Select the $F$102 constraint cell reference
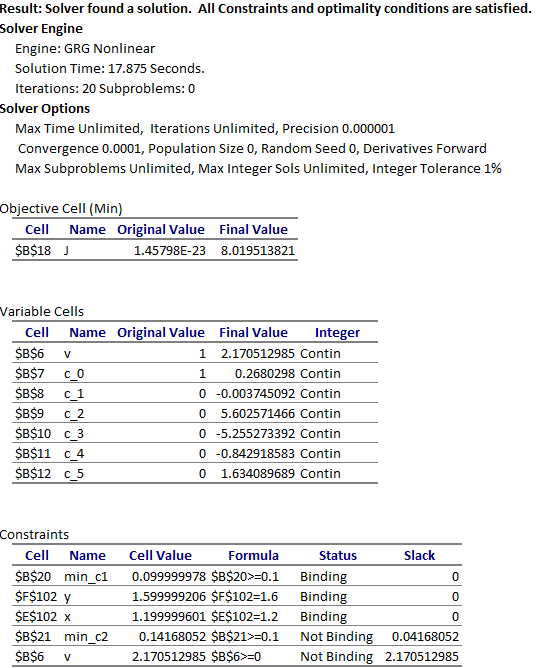Viewport: 537px width, 668px height. point(36,596)
